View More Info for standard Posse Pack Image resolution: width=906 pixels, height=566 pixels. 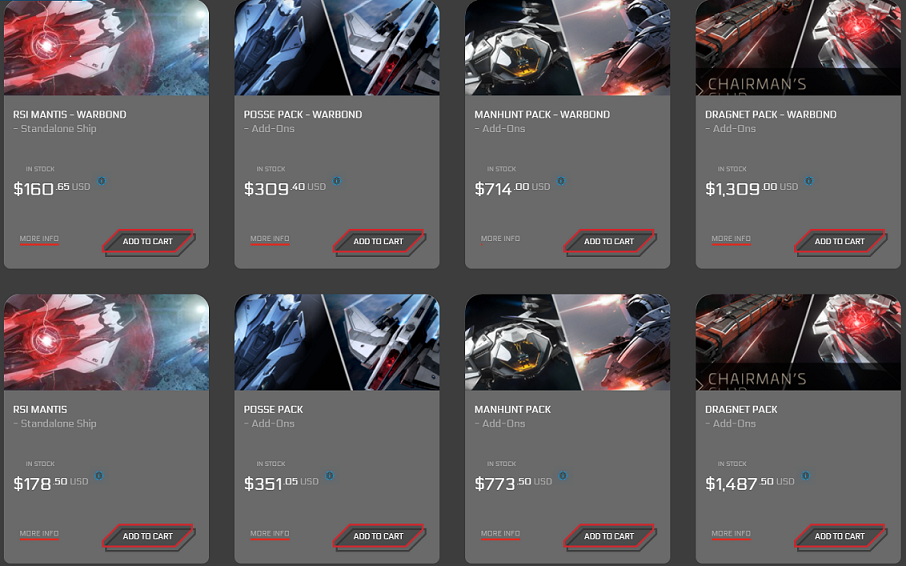[x=270, y=534]
